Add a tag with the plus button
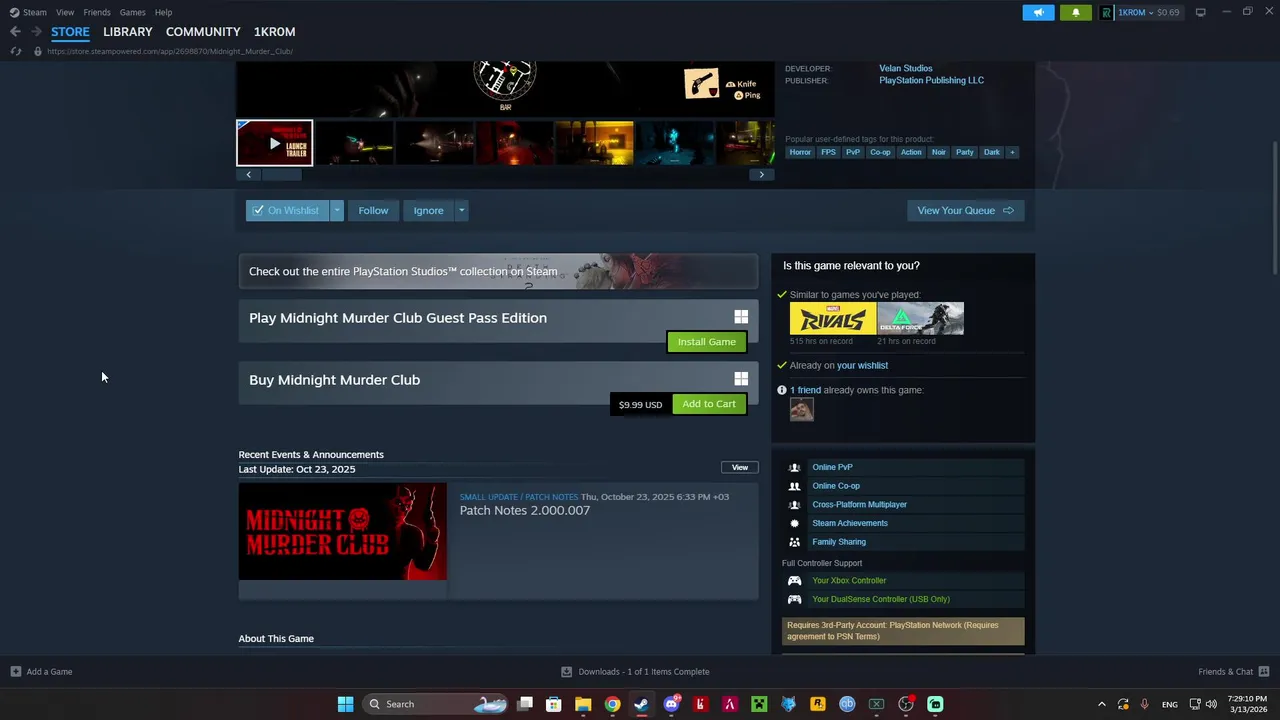The height and width of the screenshot is (720, 1280). pos(1012,152)
